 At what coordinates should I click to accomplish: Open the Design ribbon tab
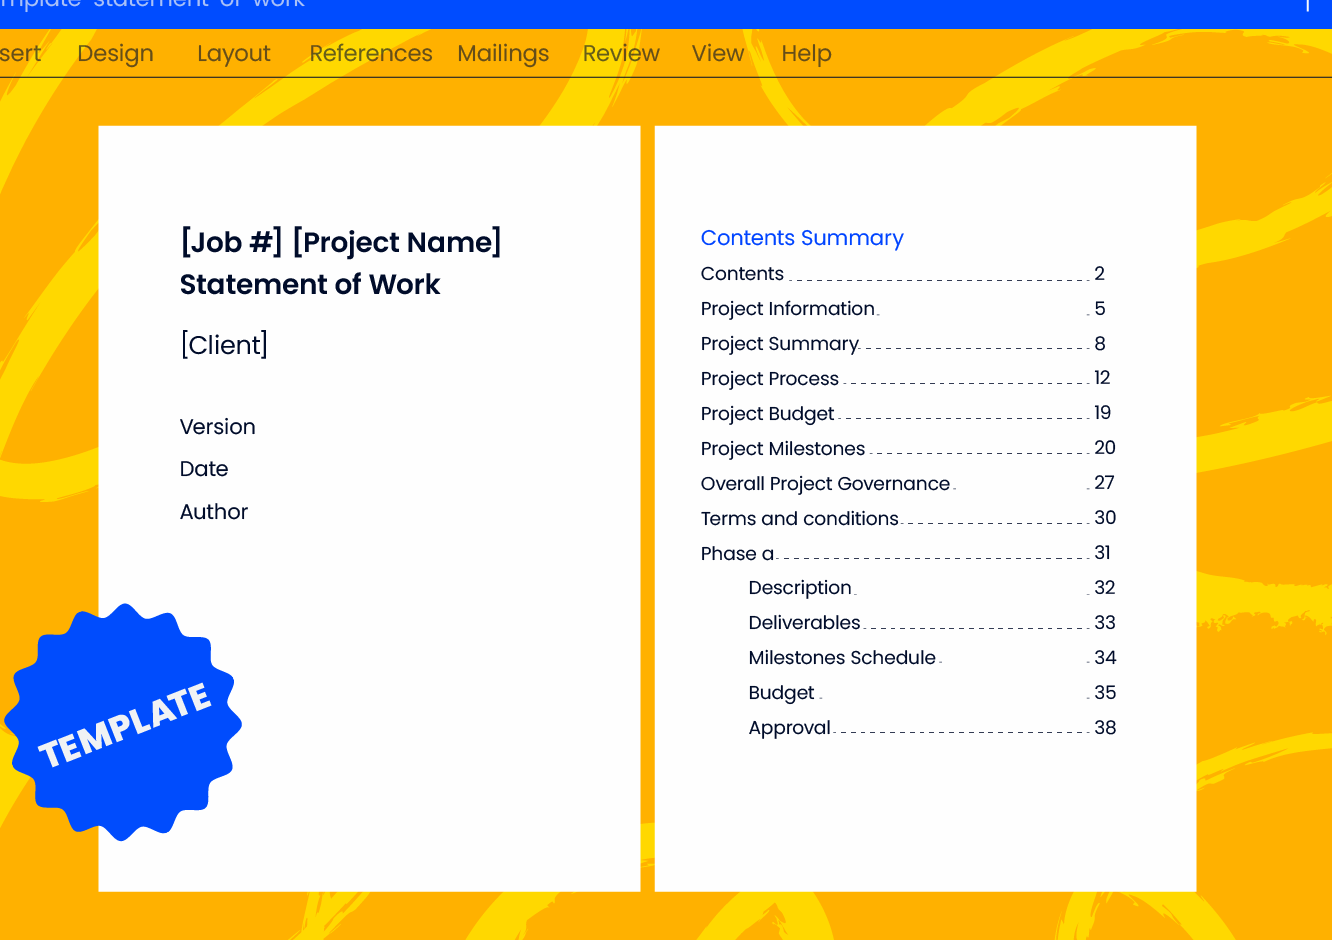tap(115, 54)
